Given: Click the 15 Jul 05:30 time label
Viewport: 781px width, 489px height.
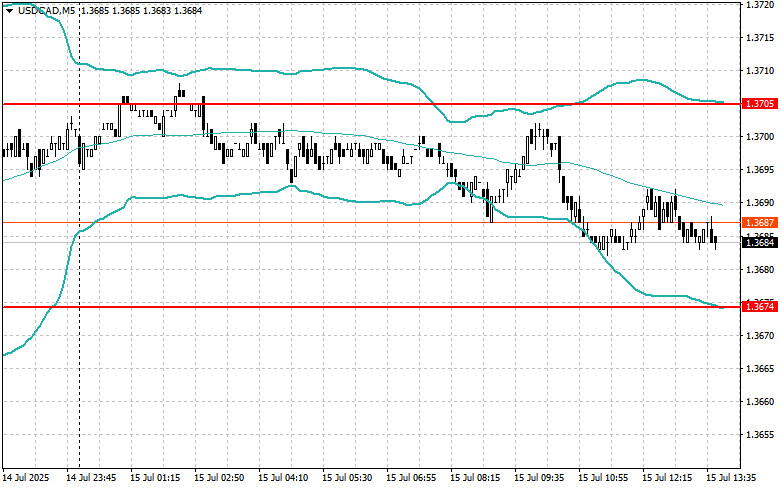Looking at the screenshot, I should tap(347, 478).
